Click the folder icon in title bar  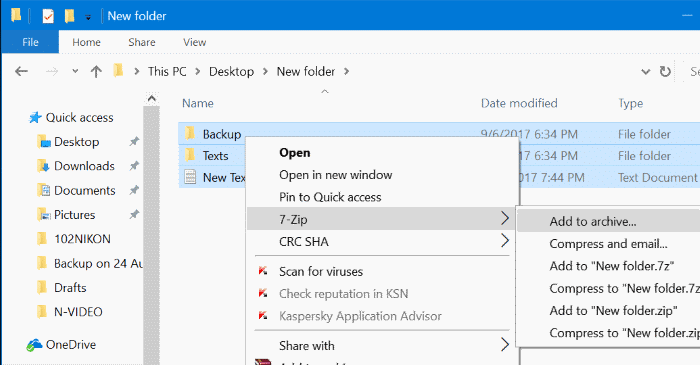pos(16,16)
